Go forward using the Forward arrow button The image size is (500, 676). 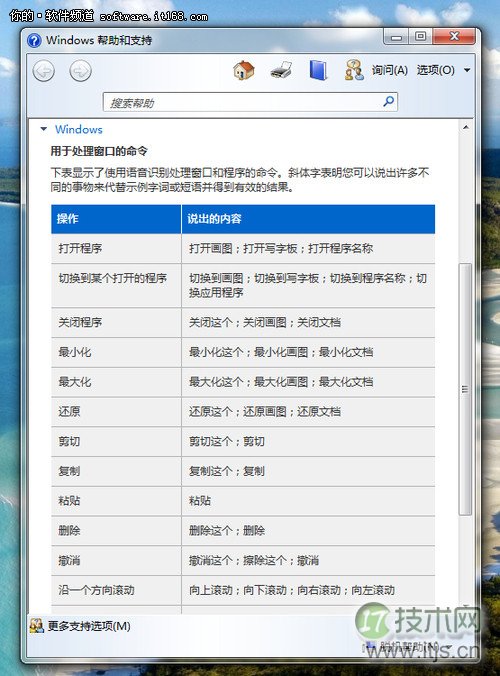coord(81,71)
